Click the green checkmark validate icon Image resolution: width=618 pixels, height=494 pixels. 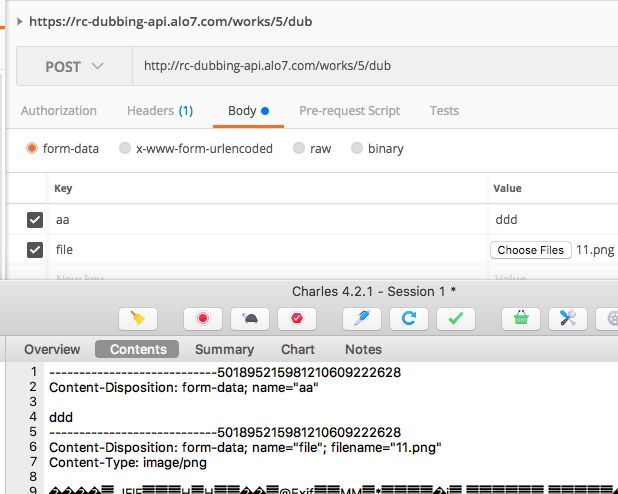pyautogui.click(x=456, y=319)
